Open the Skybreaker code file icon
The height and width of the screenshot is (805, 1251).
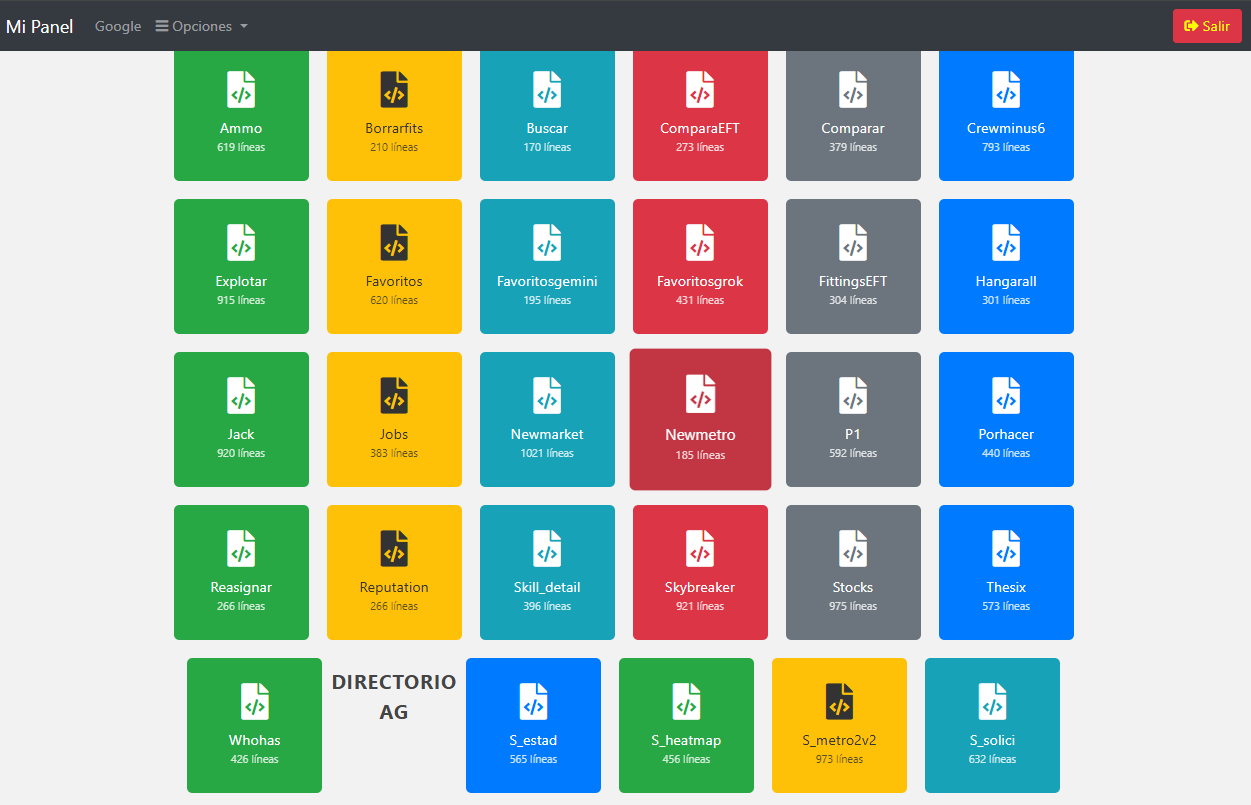(700, 549)
